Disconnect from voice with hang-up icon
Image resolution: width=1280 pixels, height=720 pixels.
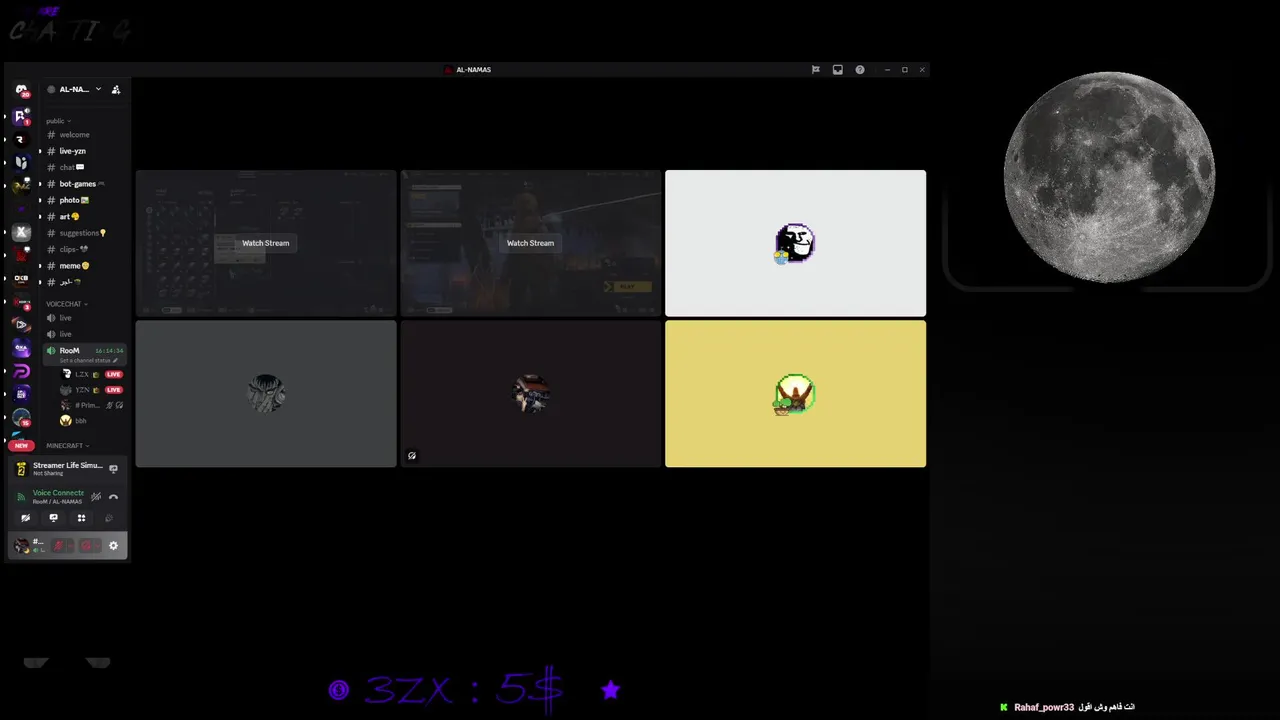(x=113, y=497)
